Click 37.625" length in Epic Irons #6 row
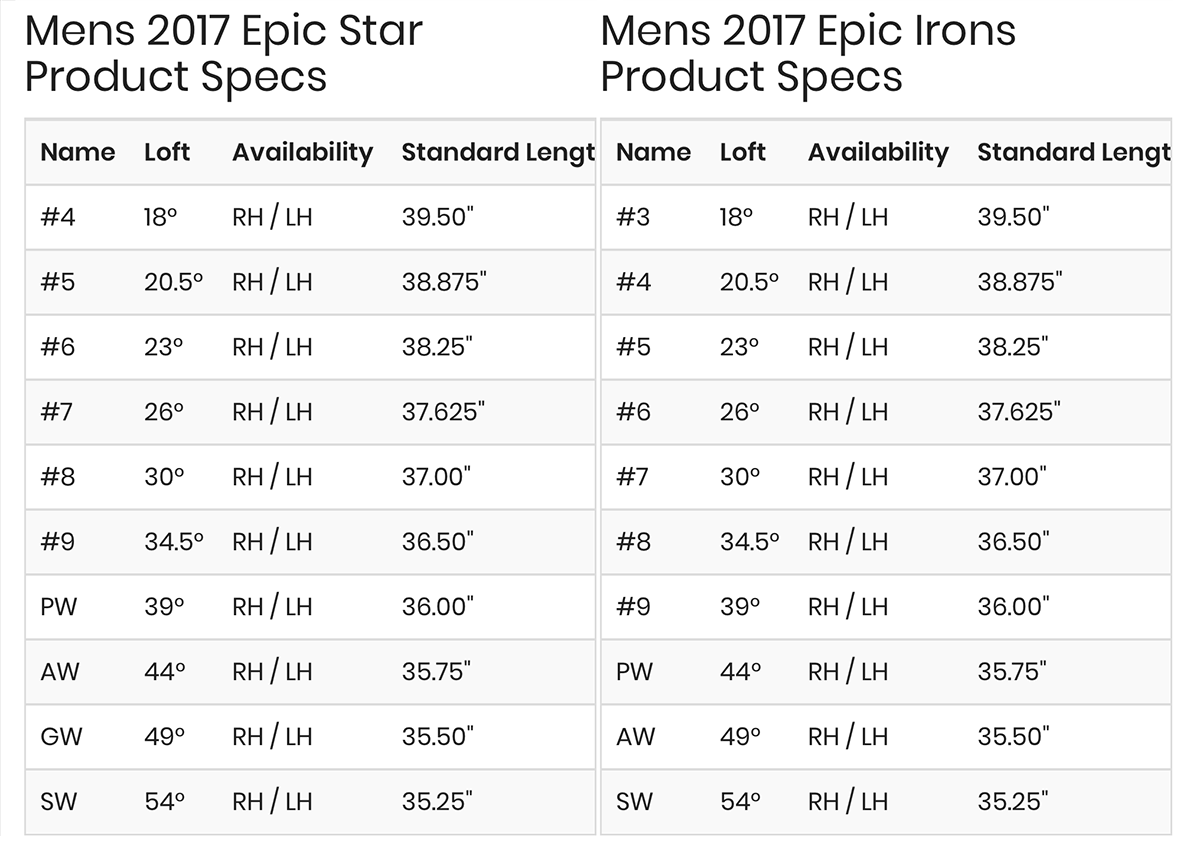 (1019, 412)
